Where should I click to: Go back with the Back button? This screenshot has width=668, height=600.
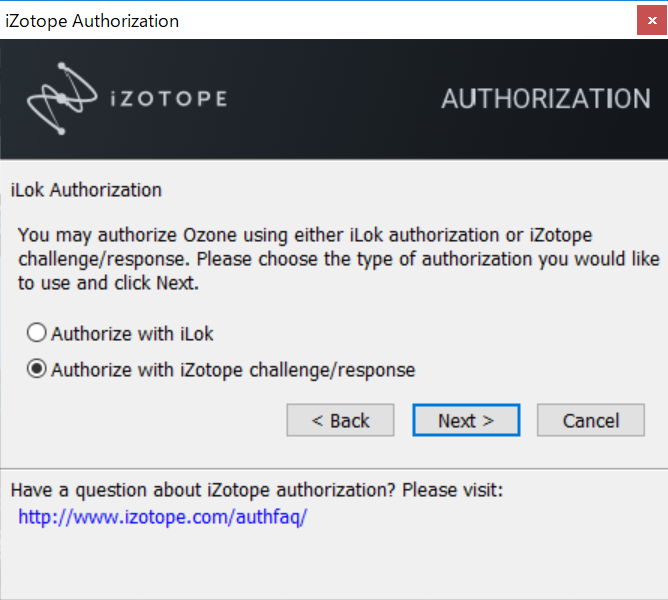340,420
